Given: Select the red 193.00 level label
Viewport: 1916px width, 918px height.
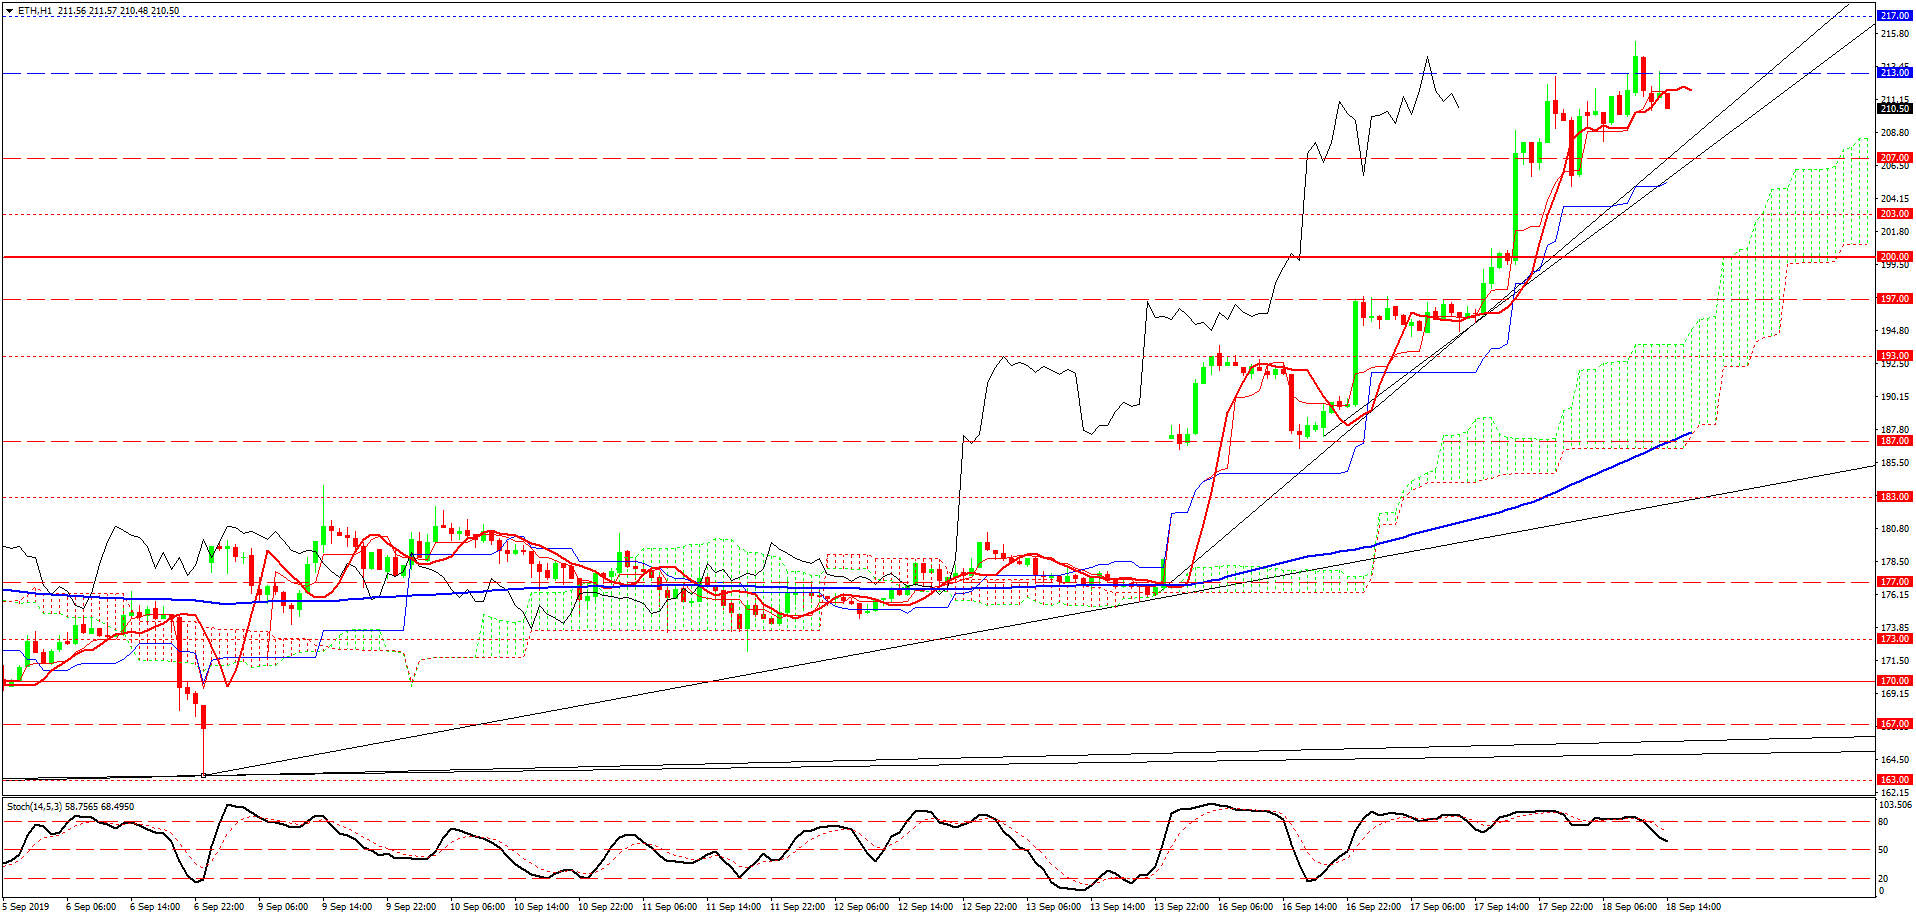Looking at the screenshot, I should [x=1895, y=356].
